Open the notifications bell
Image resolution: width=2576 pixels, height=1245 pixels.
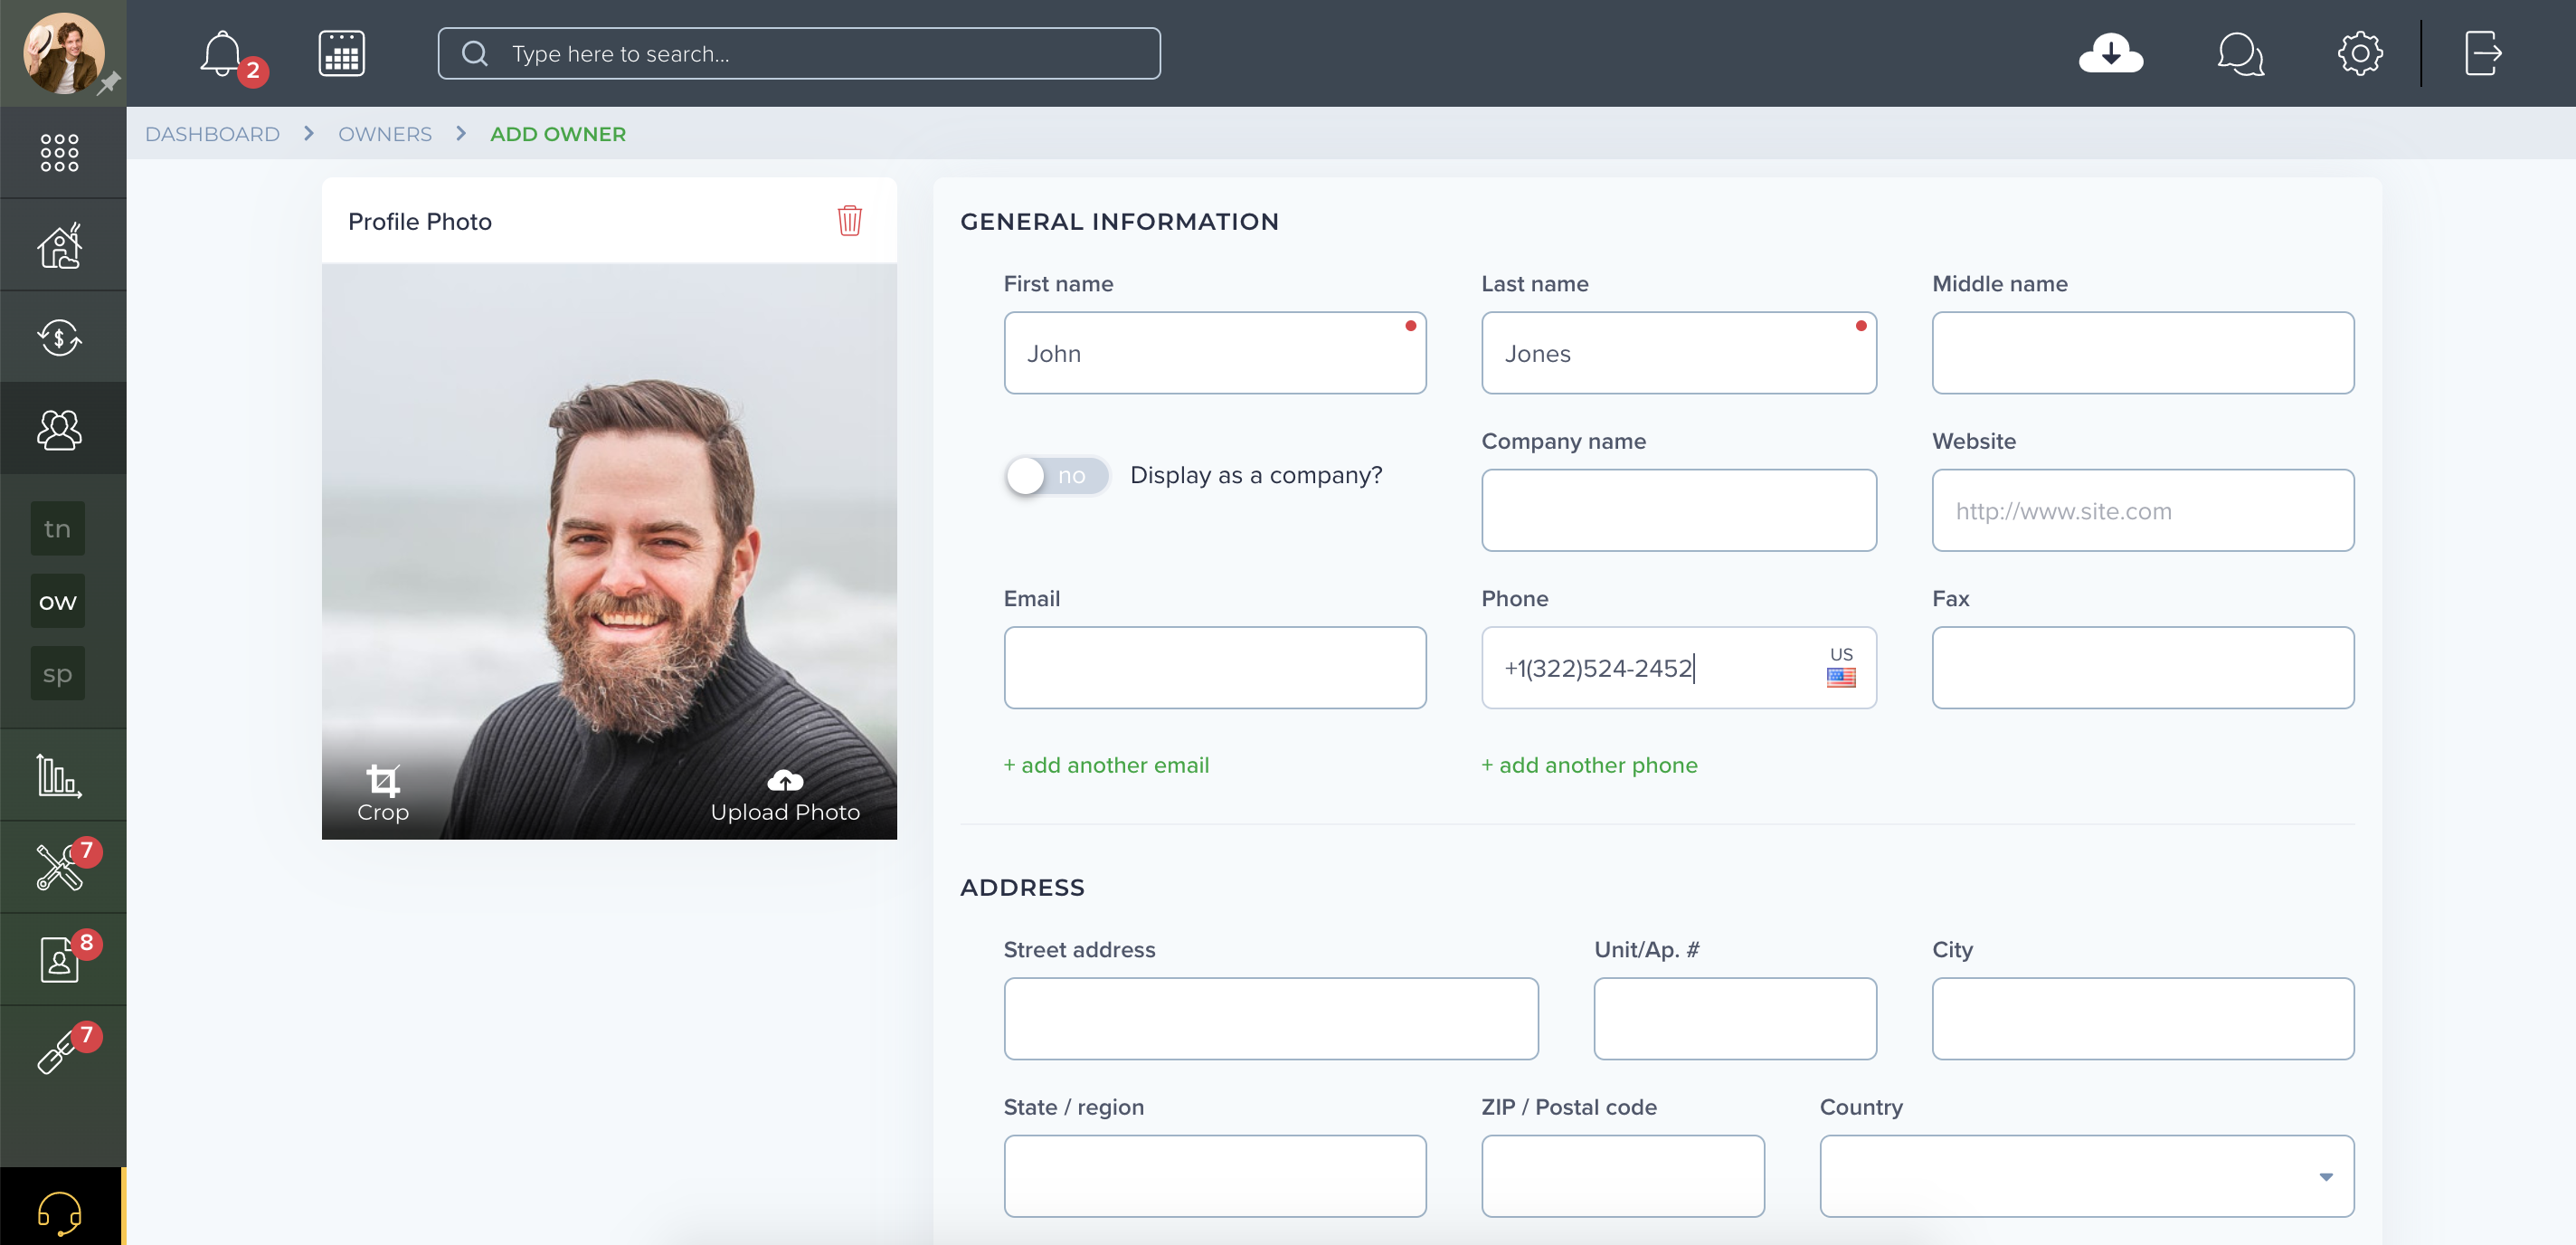221,53
